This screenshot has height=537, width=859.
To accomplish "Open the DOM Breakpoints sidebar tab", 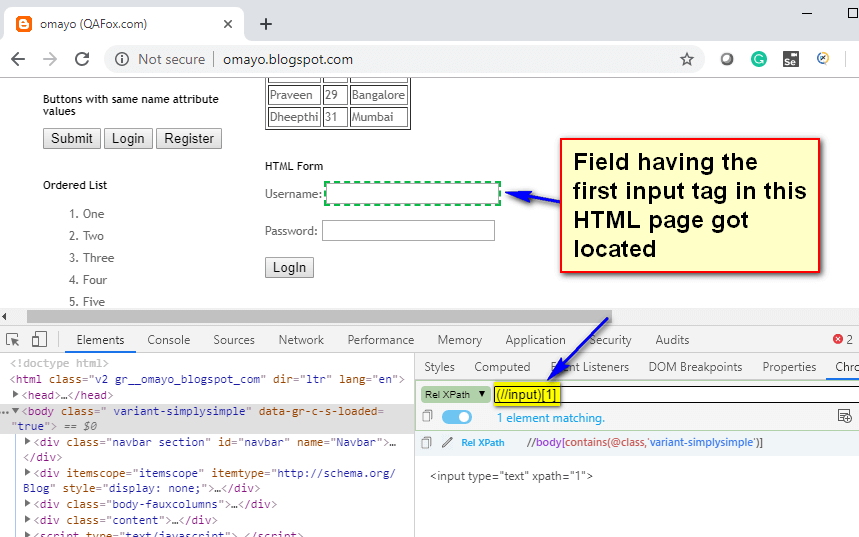I will [695, 367].
